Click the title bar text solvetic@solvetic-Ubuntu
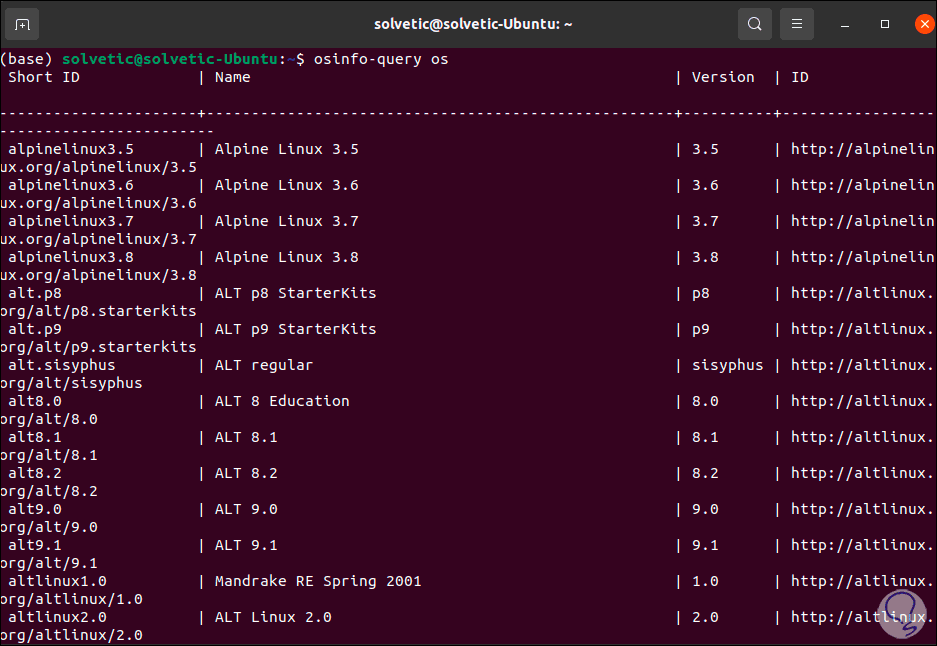Image resolution: width=937 pixels, height=646 pixels. [472, 23]
